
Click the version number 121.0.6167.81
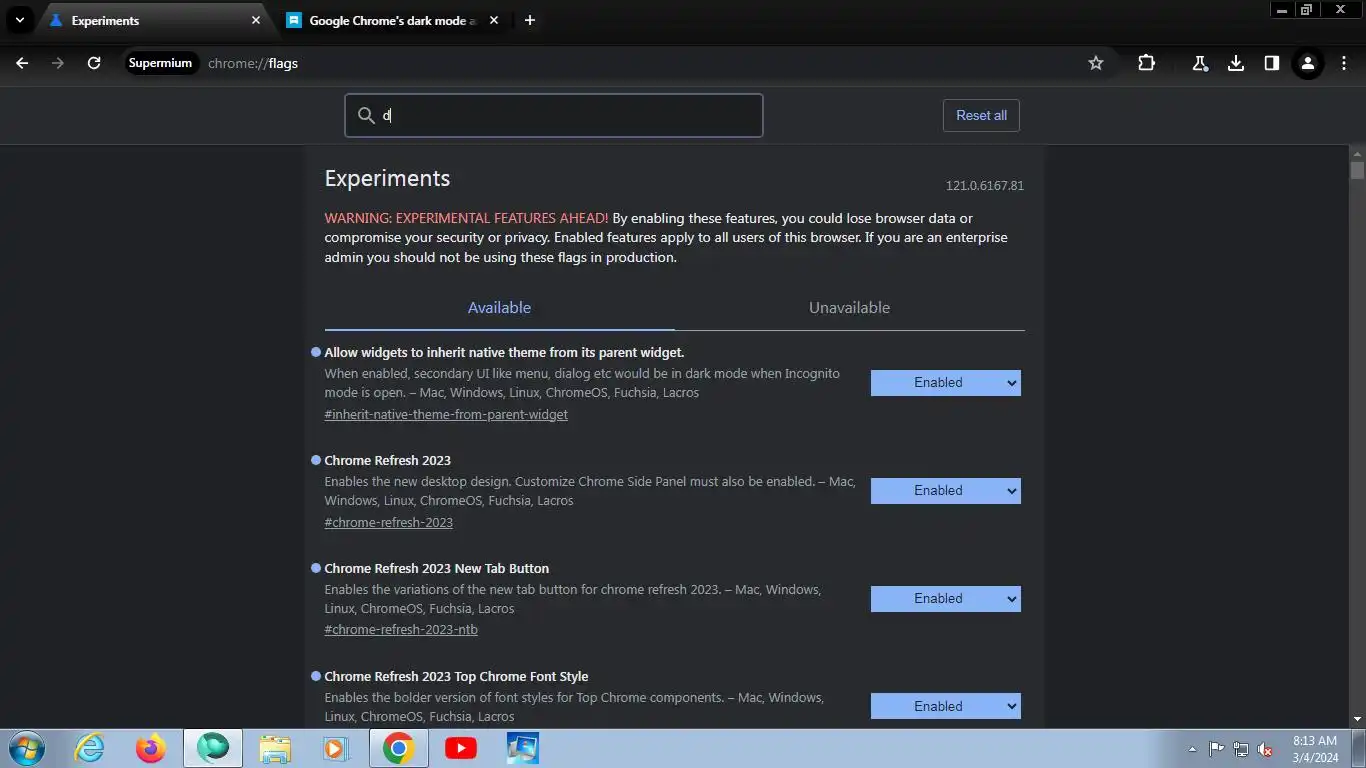tap(985, 186)
